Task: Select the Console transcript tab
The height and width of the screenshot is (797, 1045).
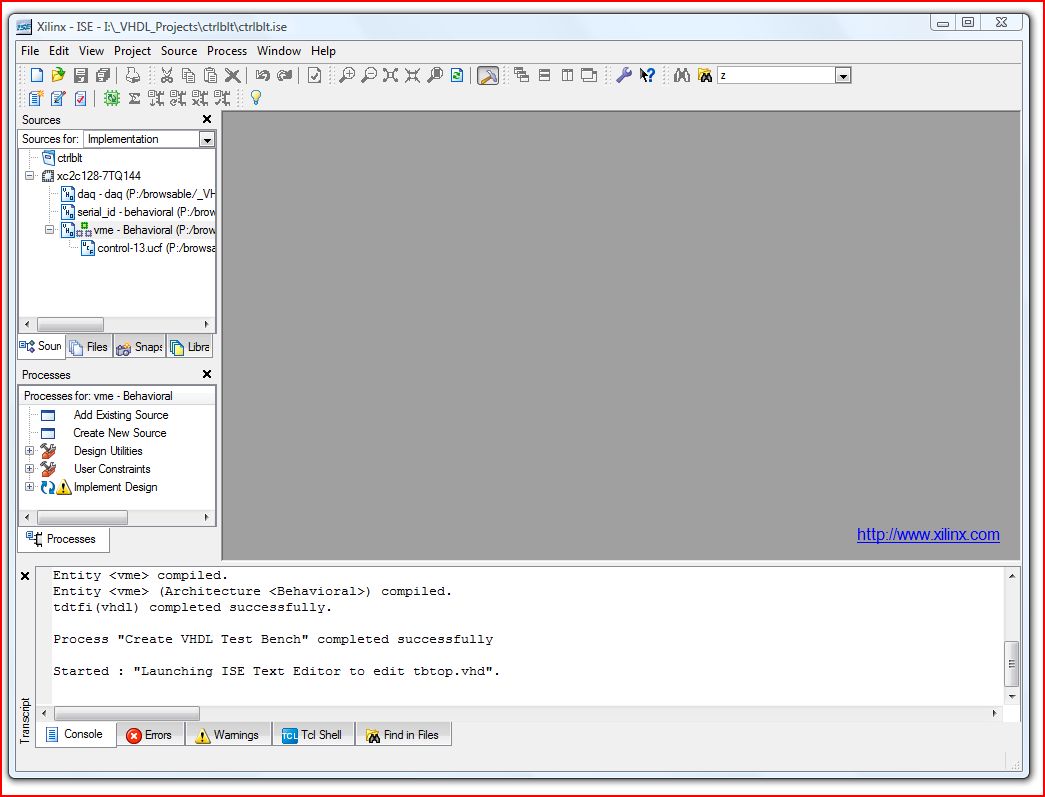Action: pyautogui.click(x=75, y=734)
